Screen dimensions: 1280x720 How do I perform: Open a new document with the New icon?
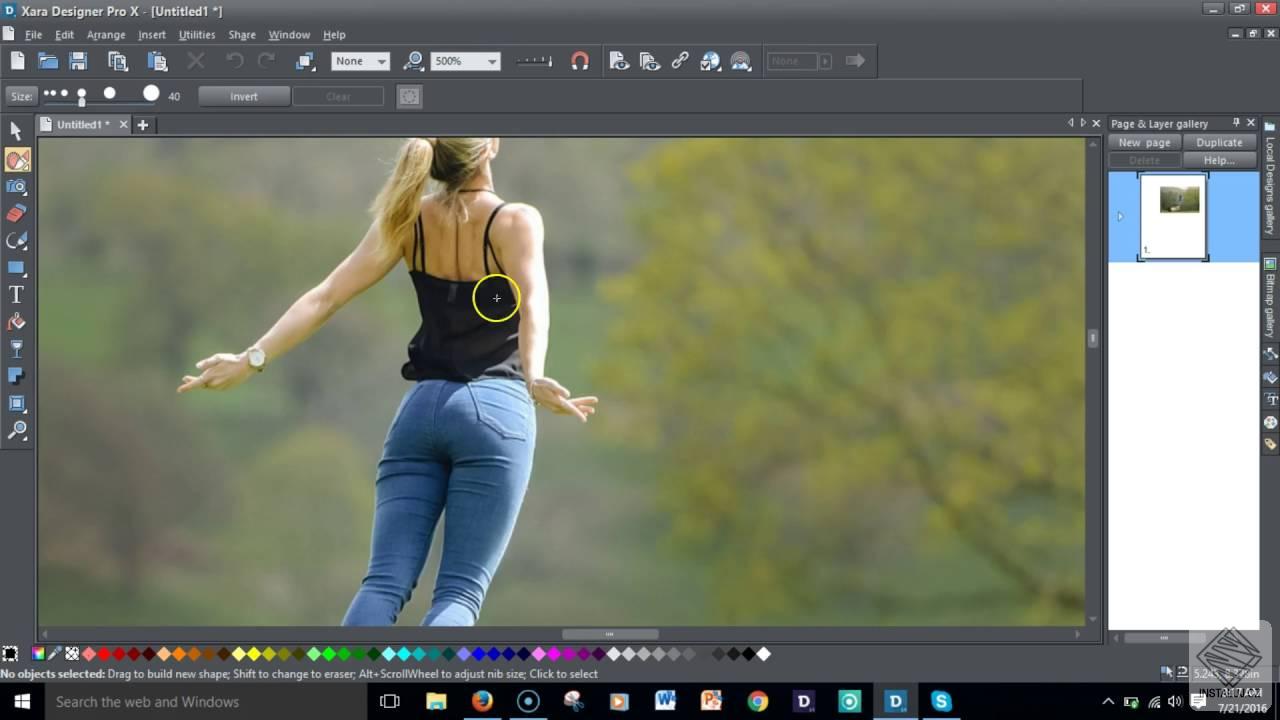pos(16,60)
